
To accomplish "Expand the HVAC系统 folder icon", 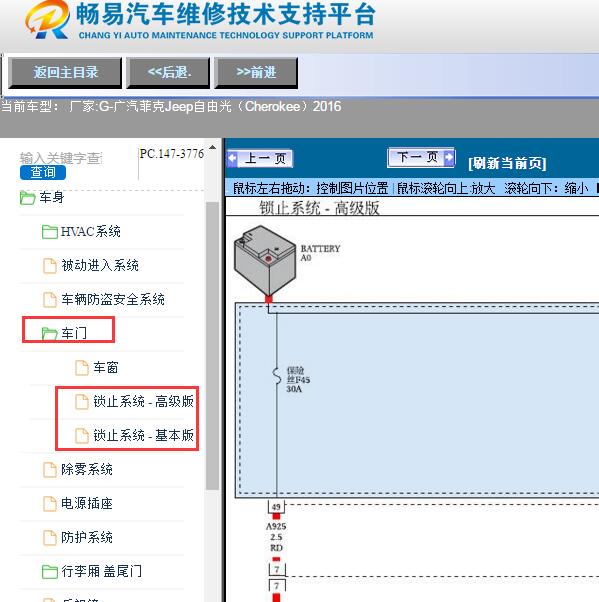I will coord(50,232).
